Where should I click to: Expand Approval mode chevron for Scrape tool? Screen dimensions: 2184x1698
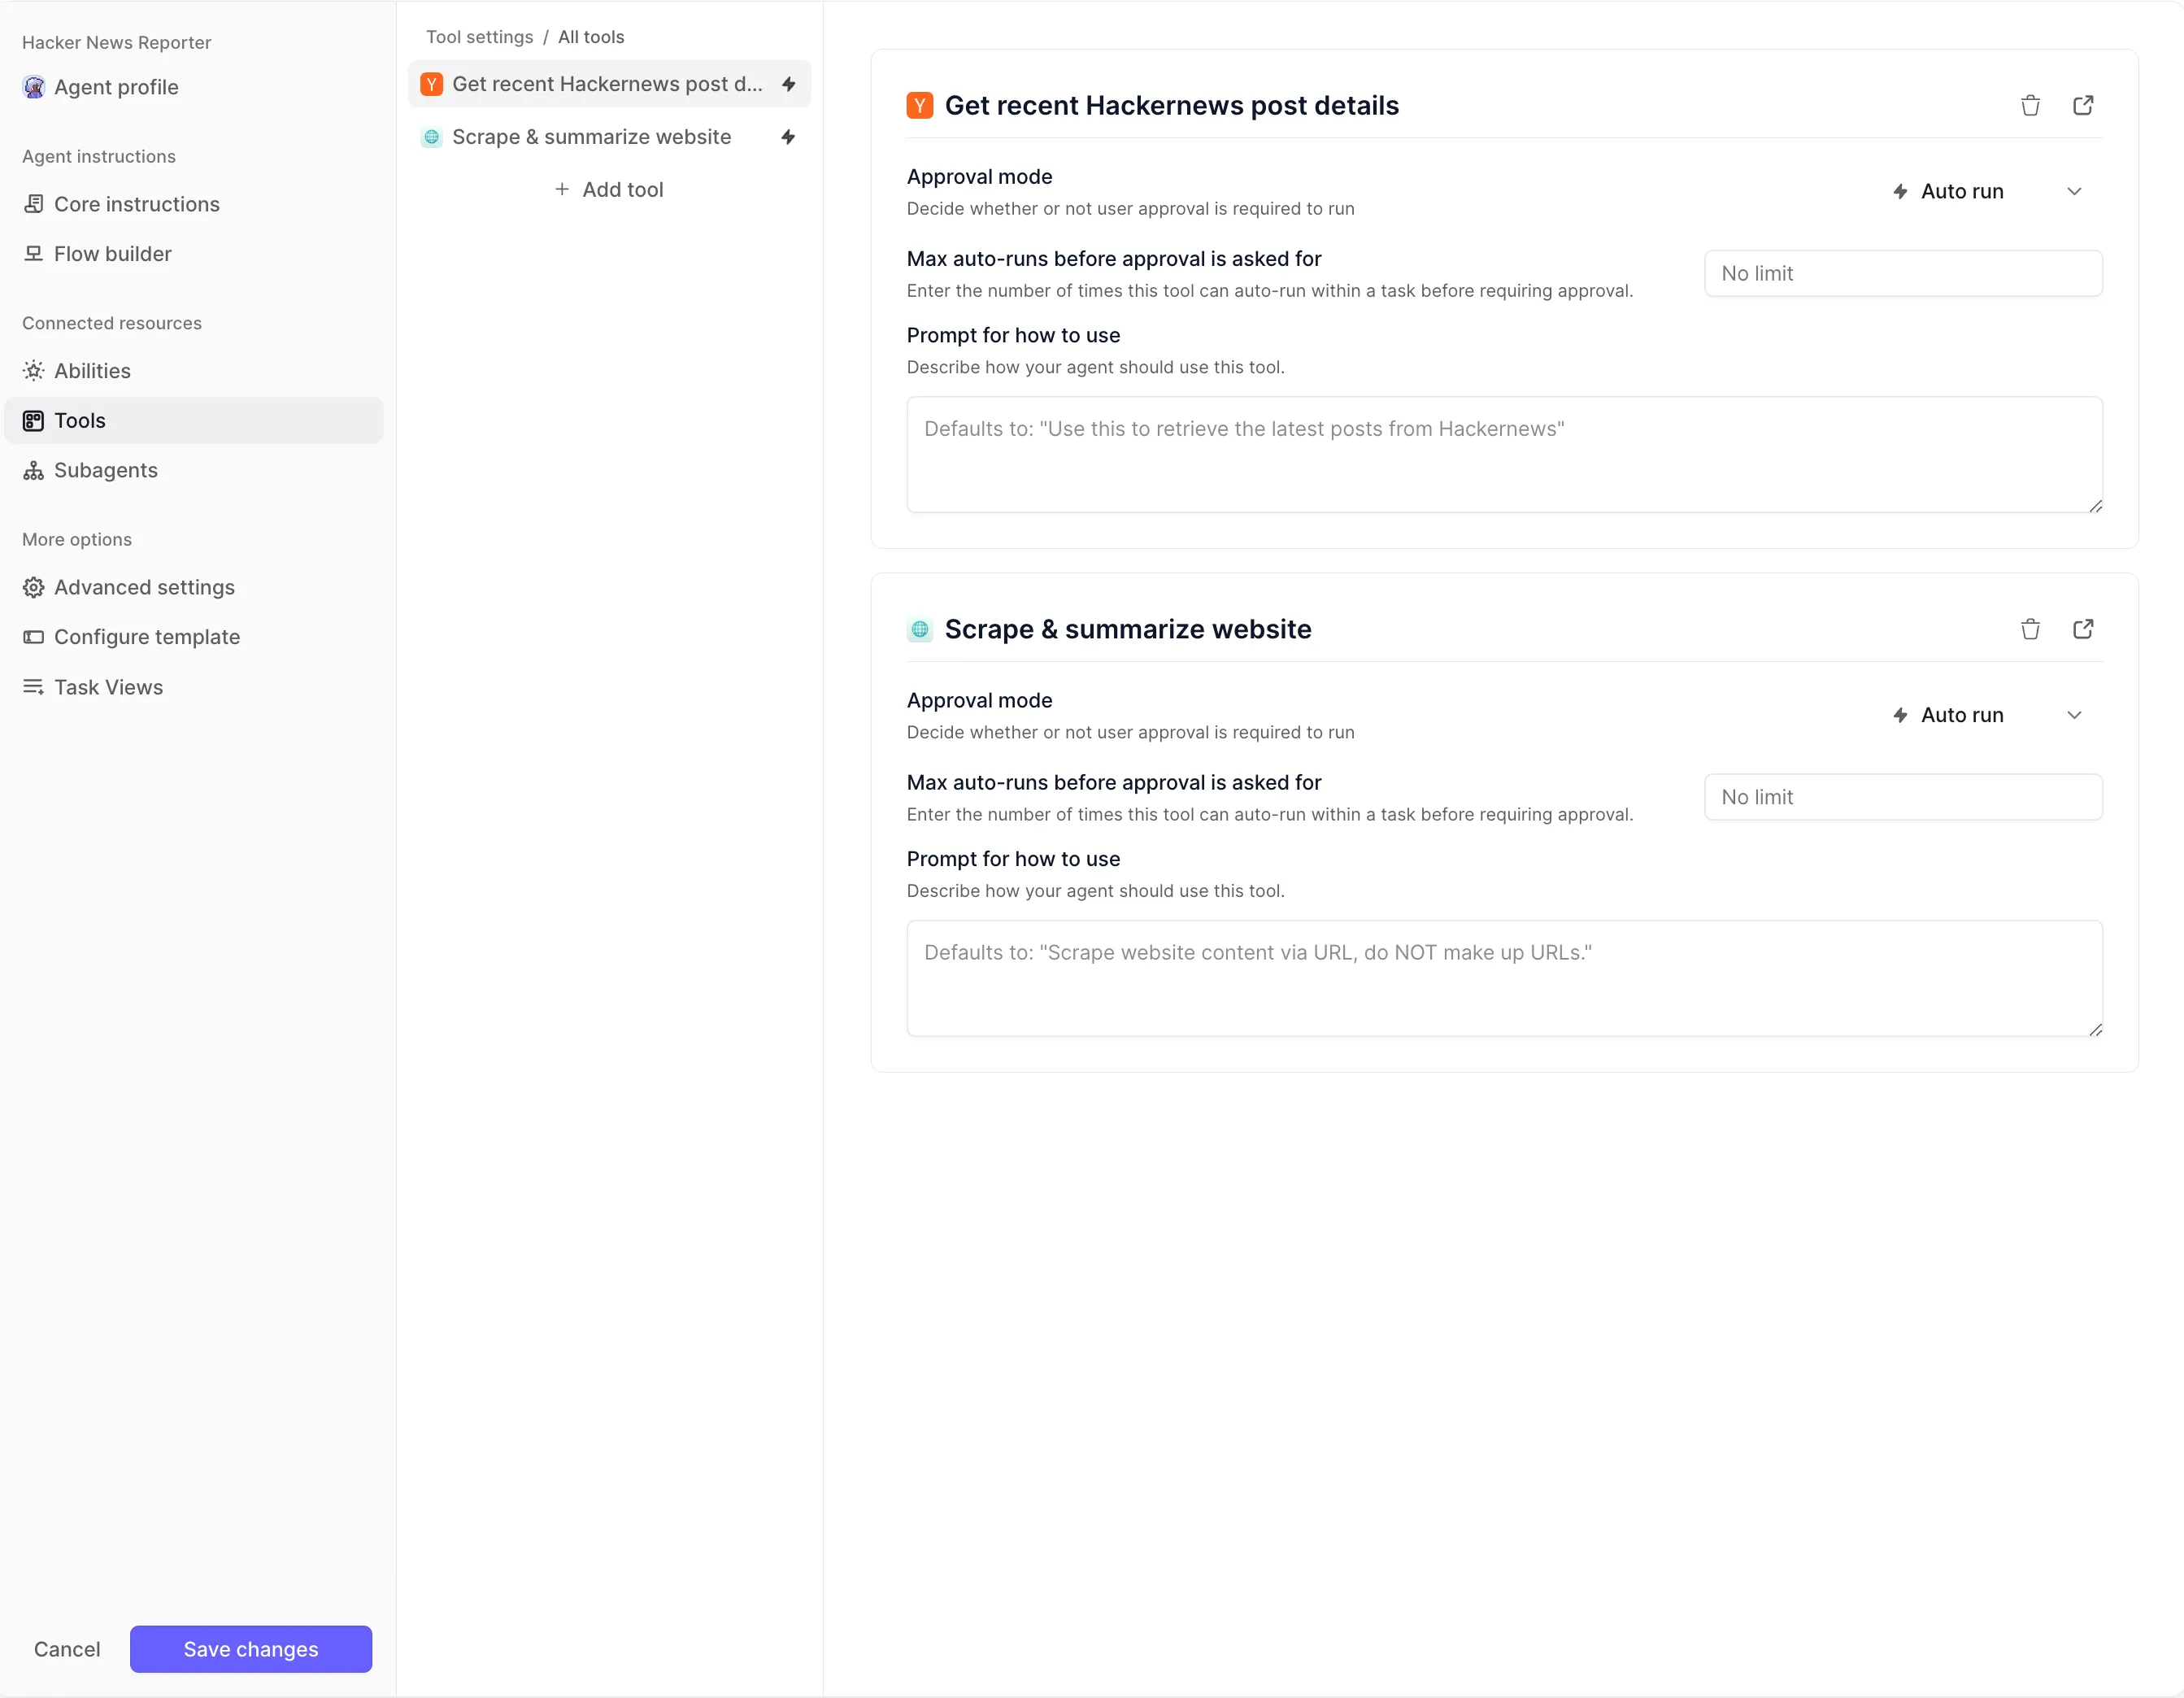pos(2074,715)
